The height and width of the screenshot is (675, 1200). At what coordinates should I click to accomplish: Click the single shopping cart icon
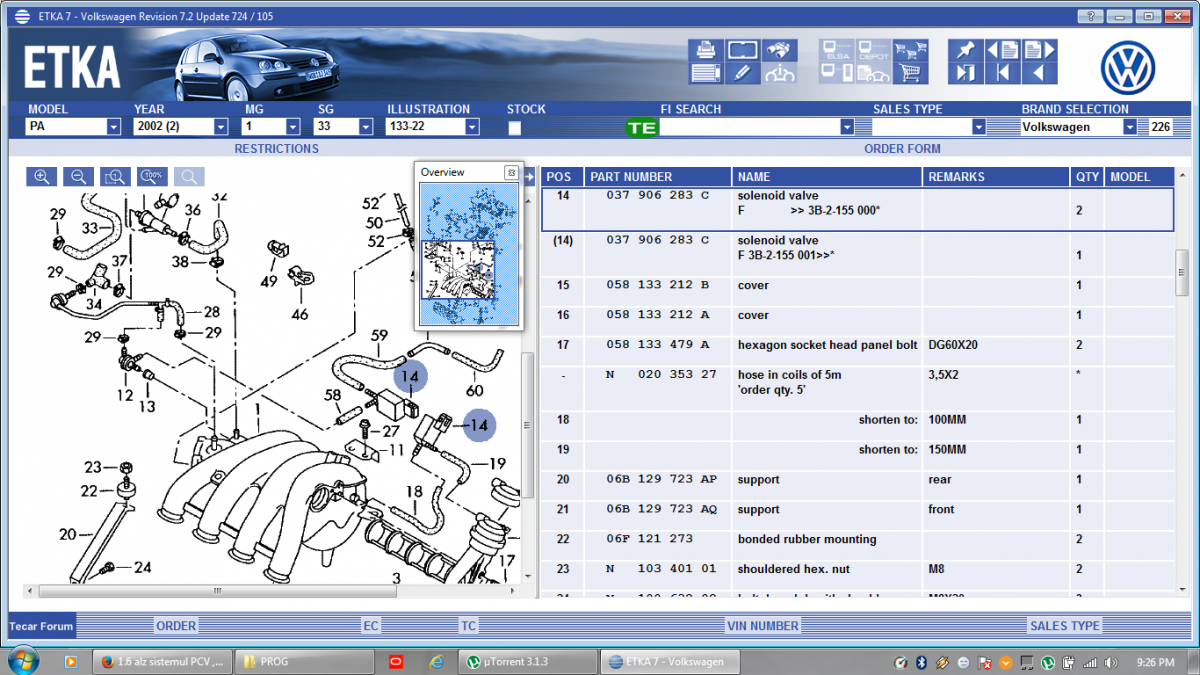click(x=909, y=73)
